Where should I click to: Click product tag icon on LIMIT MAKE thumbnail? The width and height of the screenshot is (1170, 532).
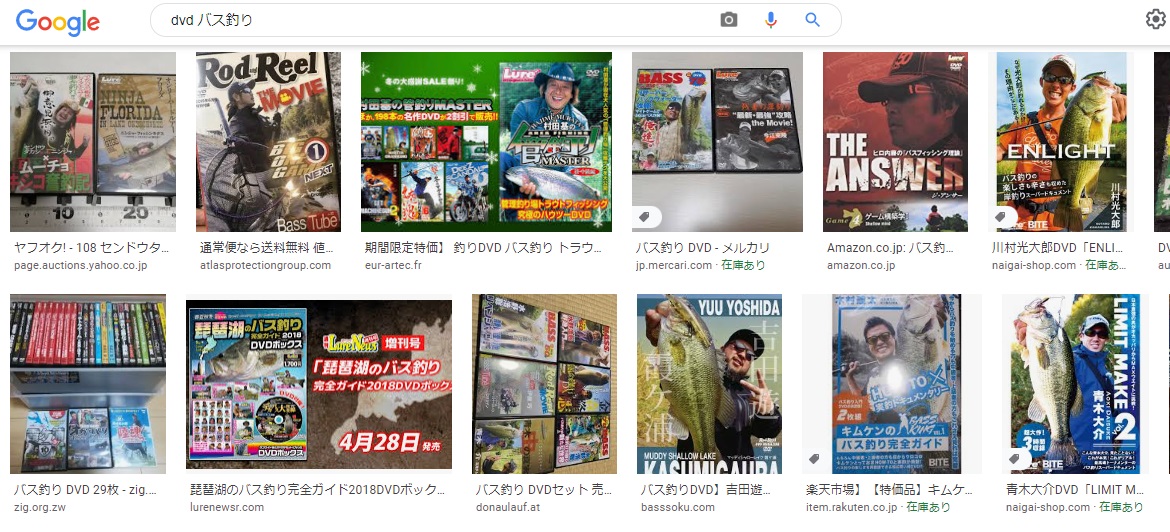(x=1015, y=459)
